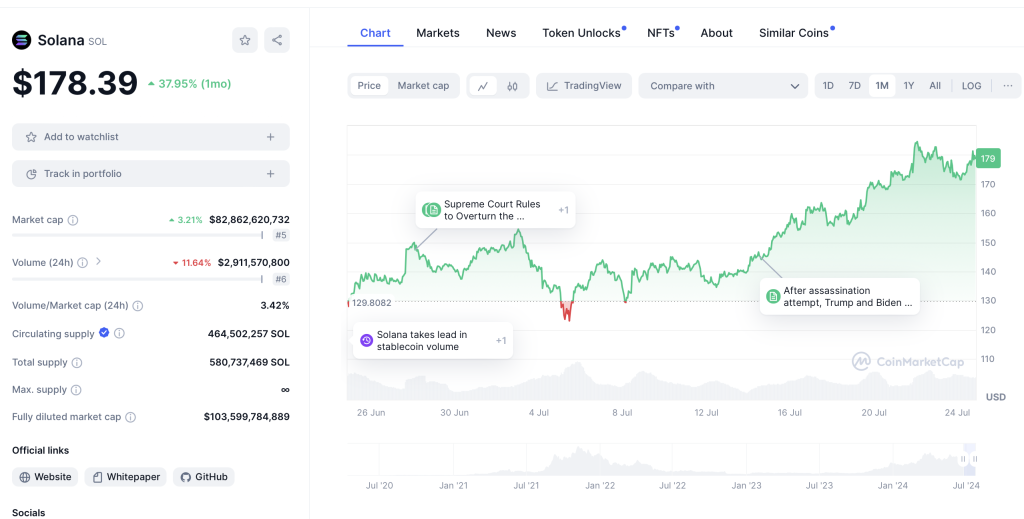Click the After assassination attempt news card

(x=840, y=296)
